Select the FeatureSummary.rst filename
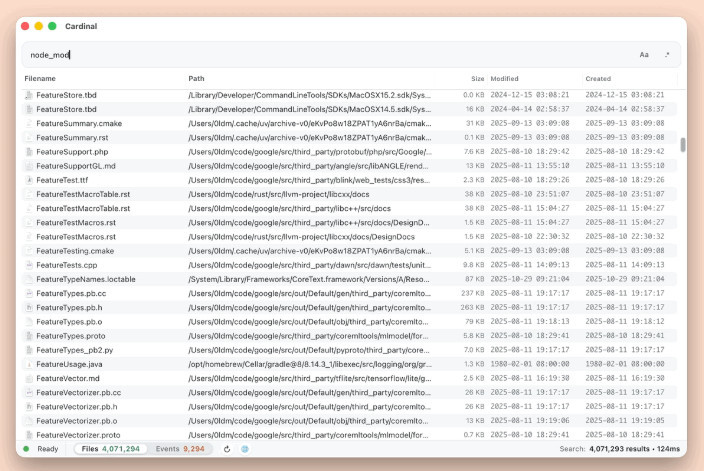 [72, 137]
